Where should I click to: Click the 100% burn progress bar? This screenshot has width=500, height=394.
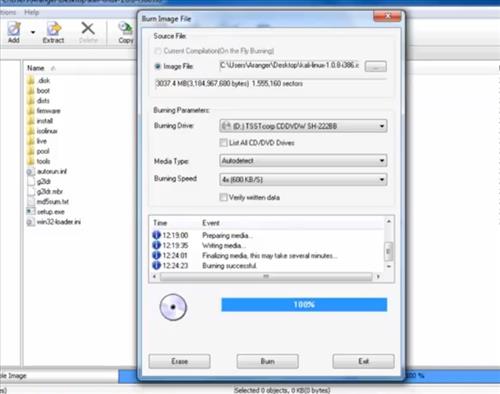[x=304, y=305]
